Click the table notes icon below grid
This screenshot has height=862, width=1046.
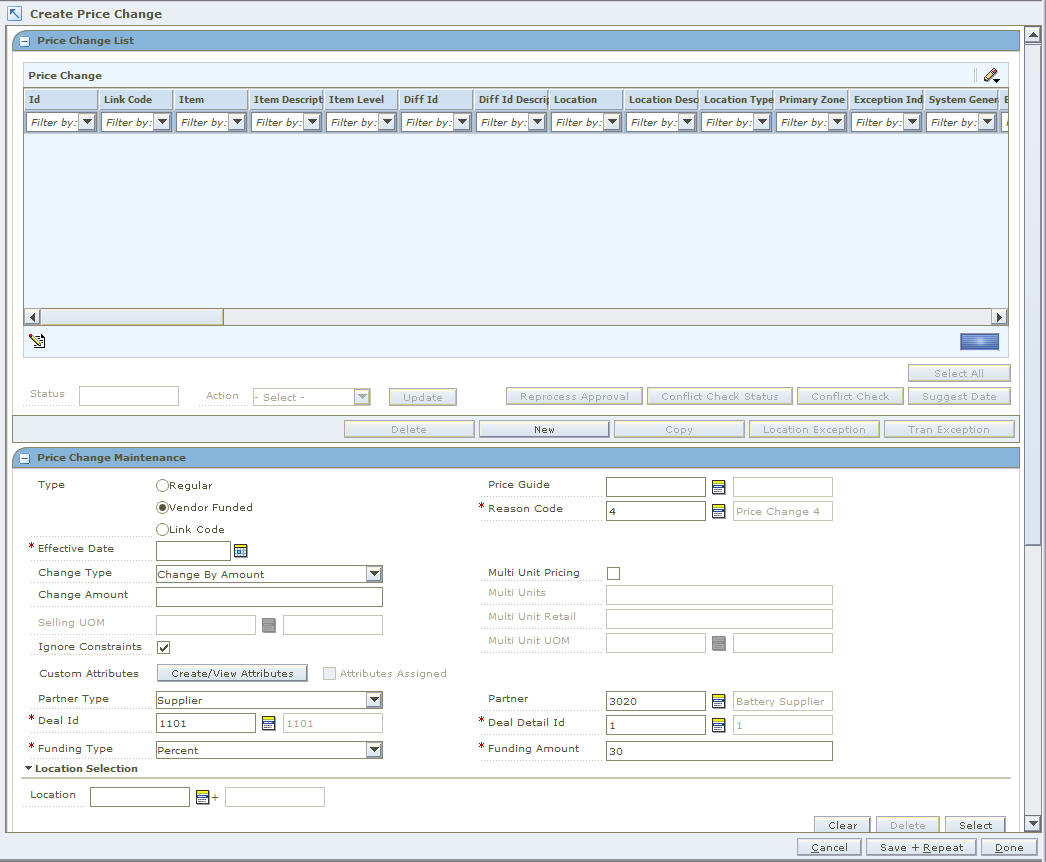coord(37,341)
